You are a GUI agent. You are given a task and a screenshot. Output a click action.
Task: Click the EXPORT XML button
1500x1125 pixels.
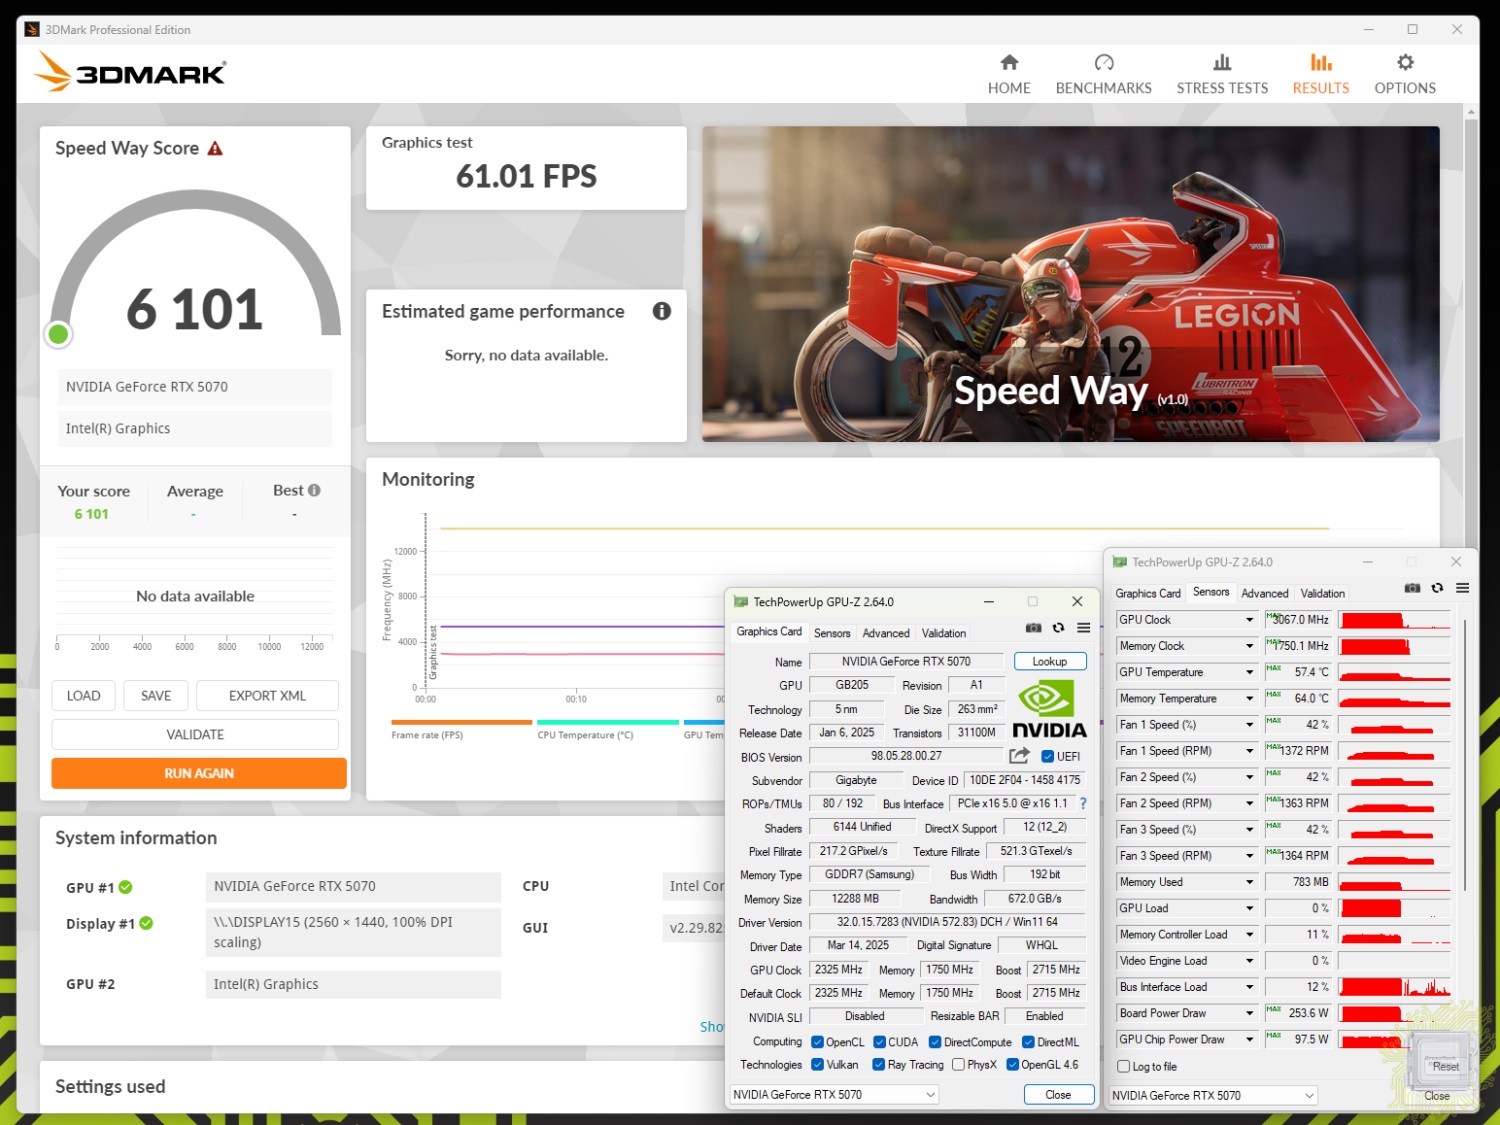click(267, 696)
